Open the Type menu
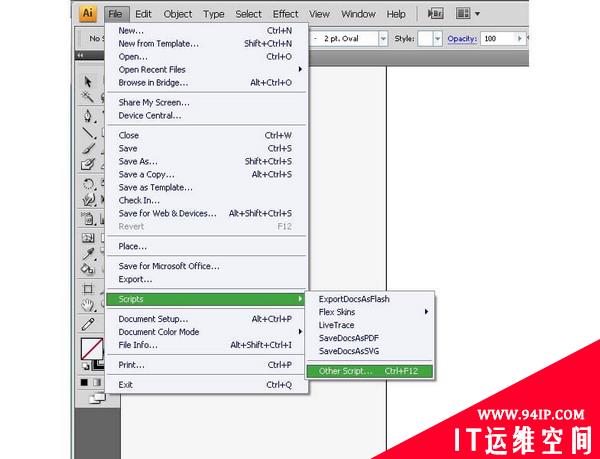This screenshot has height=459, width=600. point(214,14)
